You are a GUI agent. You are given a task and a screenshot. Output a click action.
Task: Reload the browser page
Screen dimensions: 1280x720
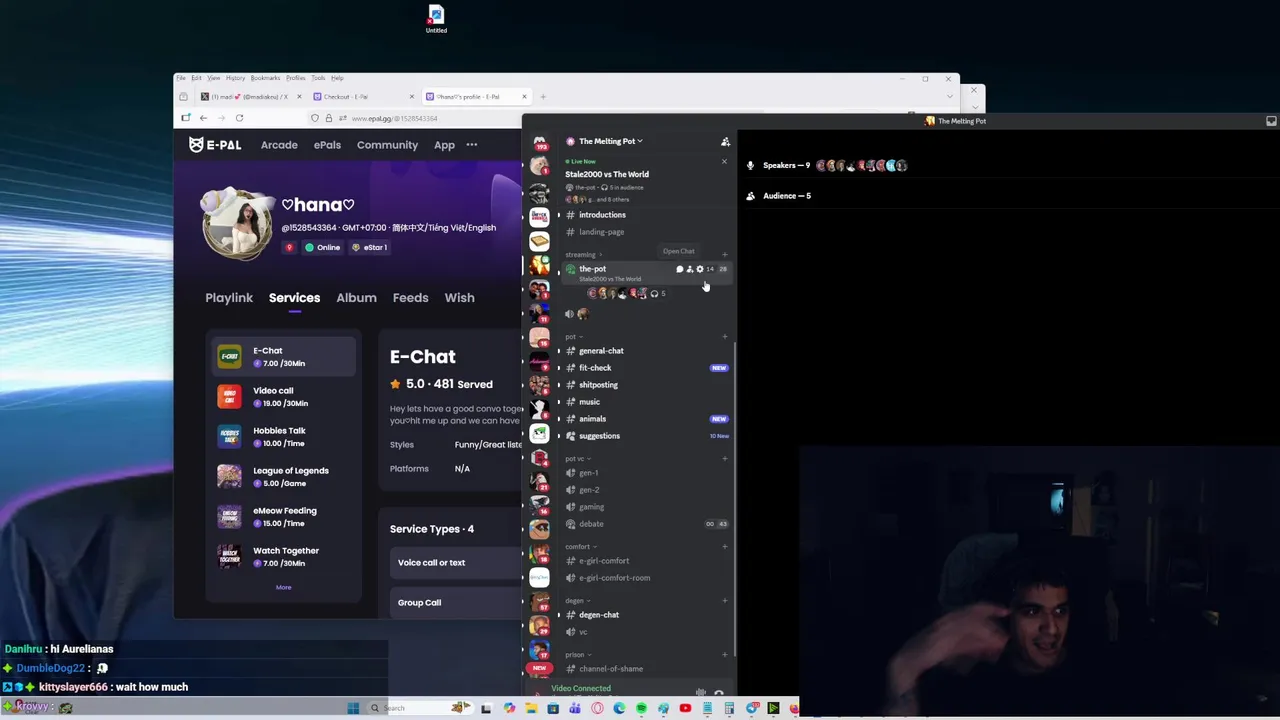239,118
